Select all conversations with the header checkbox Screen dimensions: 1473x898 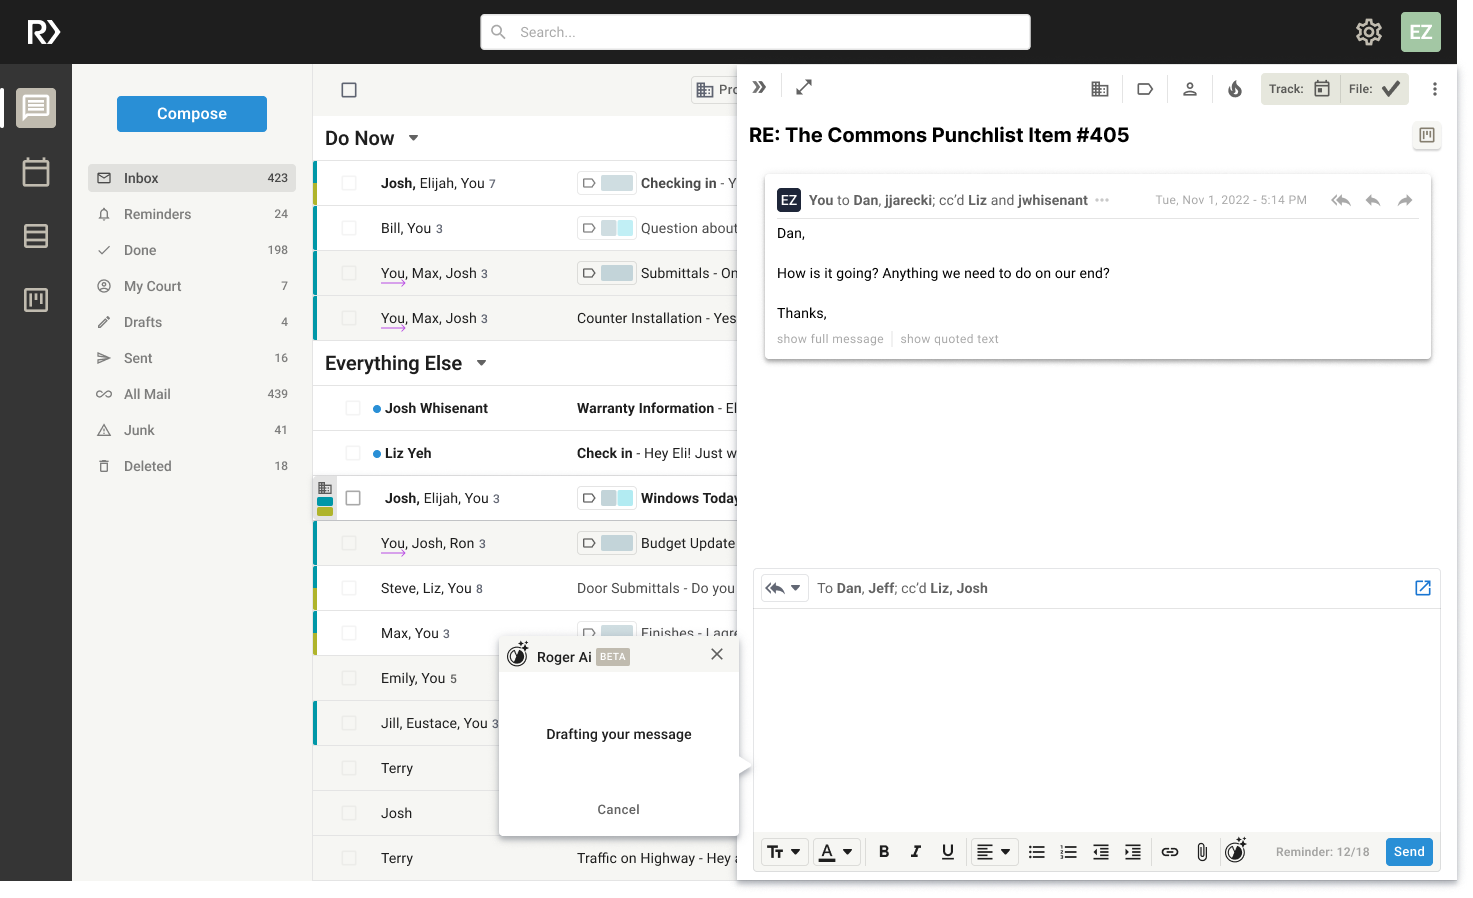coord(348,89)
